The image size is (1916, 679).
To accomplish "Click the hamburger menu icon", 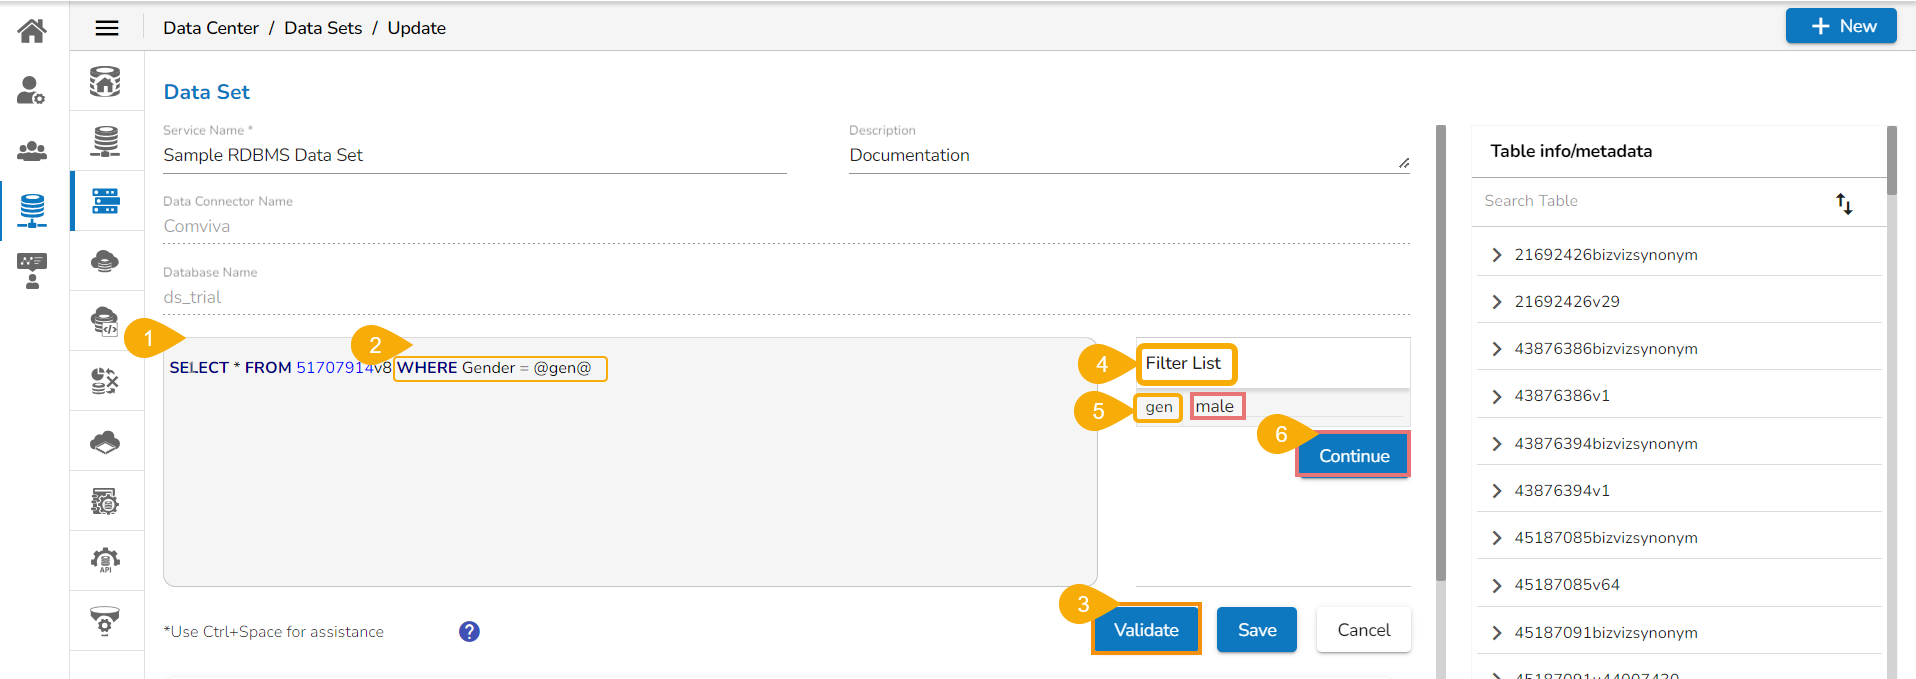I will [x=107, y=28].
